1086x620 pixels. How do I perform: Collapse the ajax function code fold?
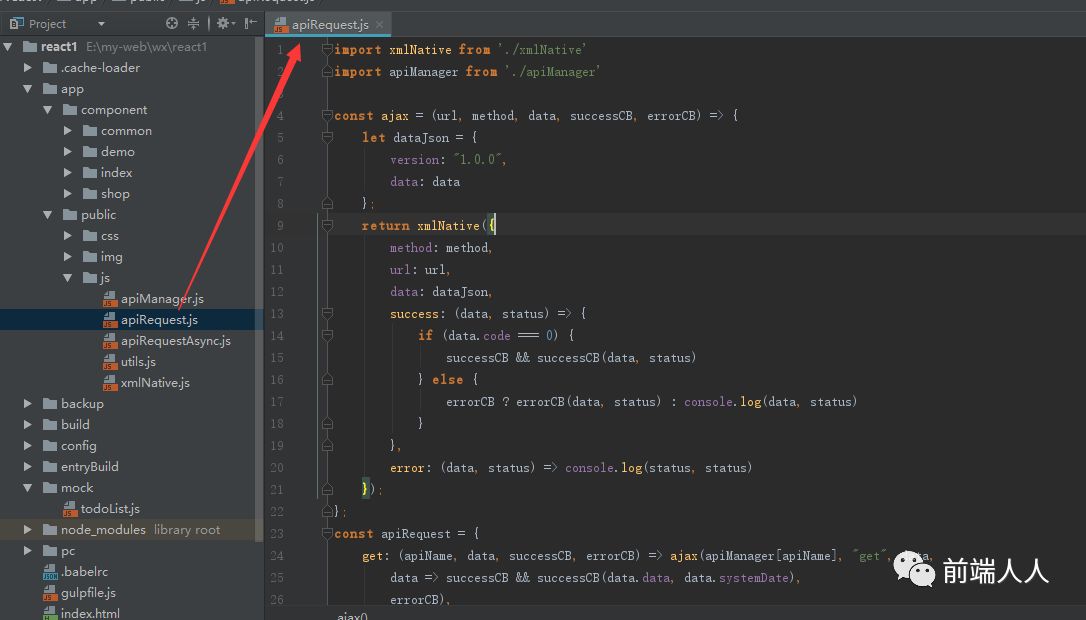tap(326, 115)
